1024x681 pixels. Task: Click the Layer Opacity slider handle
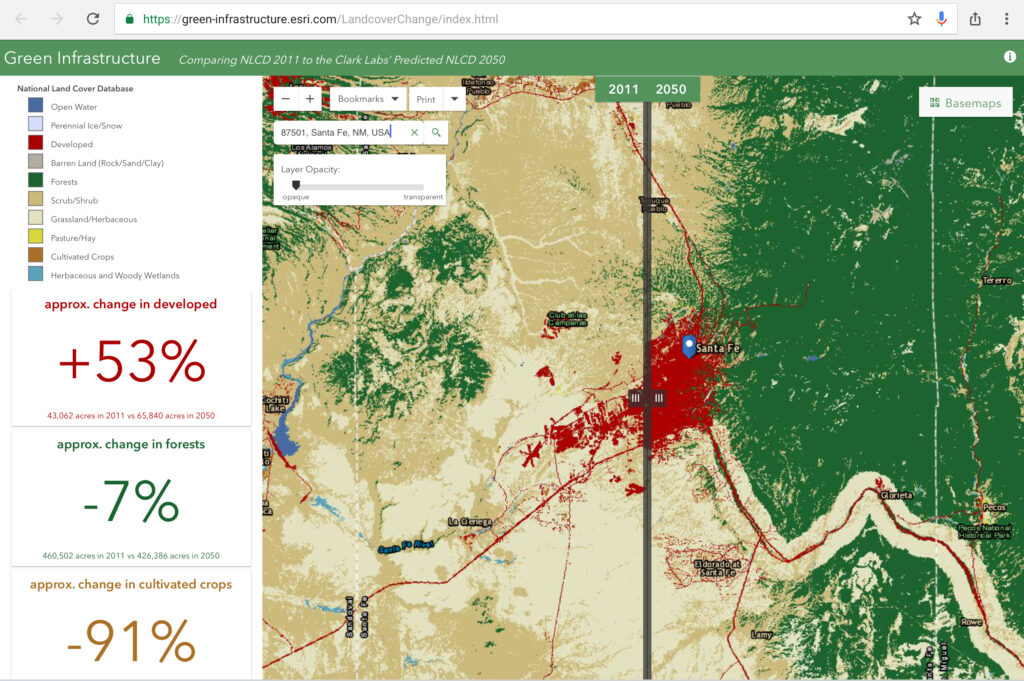click(x=296, y=185)
